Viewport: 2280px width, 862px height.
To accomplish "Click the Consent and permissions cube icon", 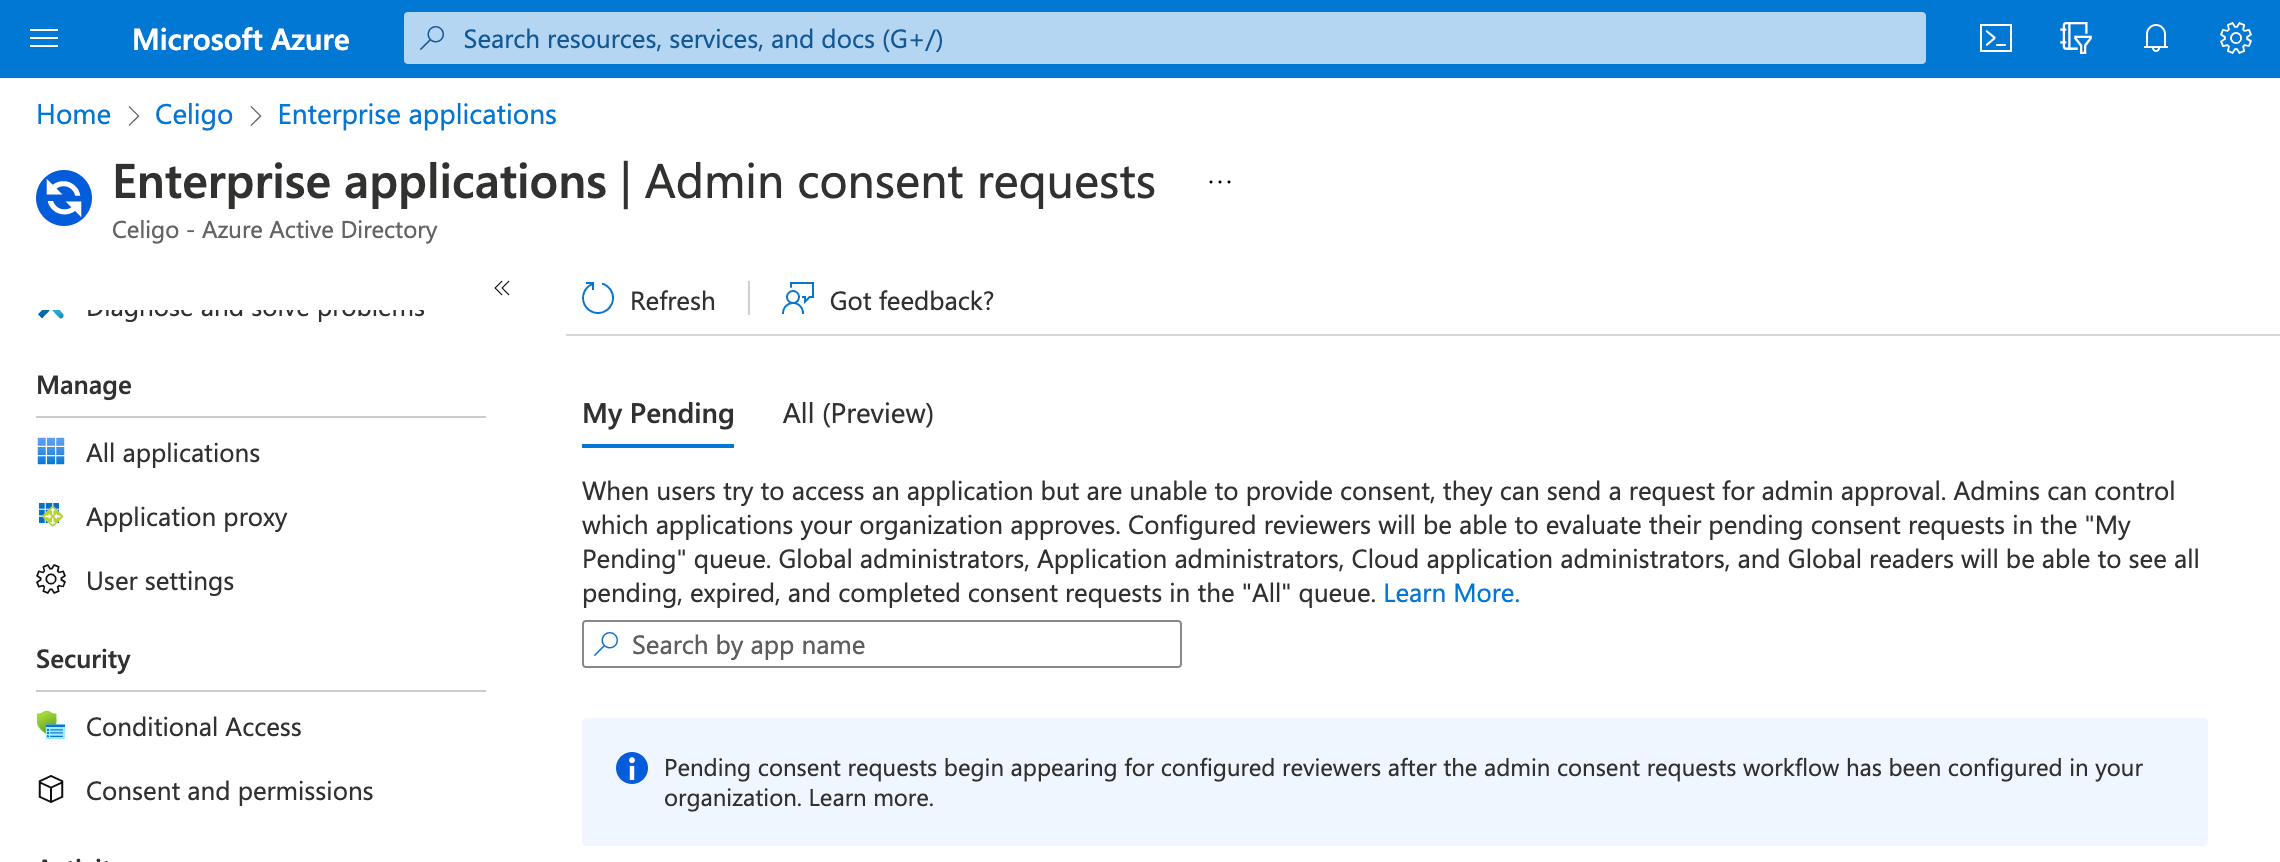I will pyautogui.click(x=51, y=789).
